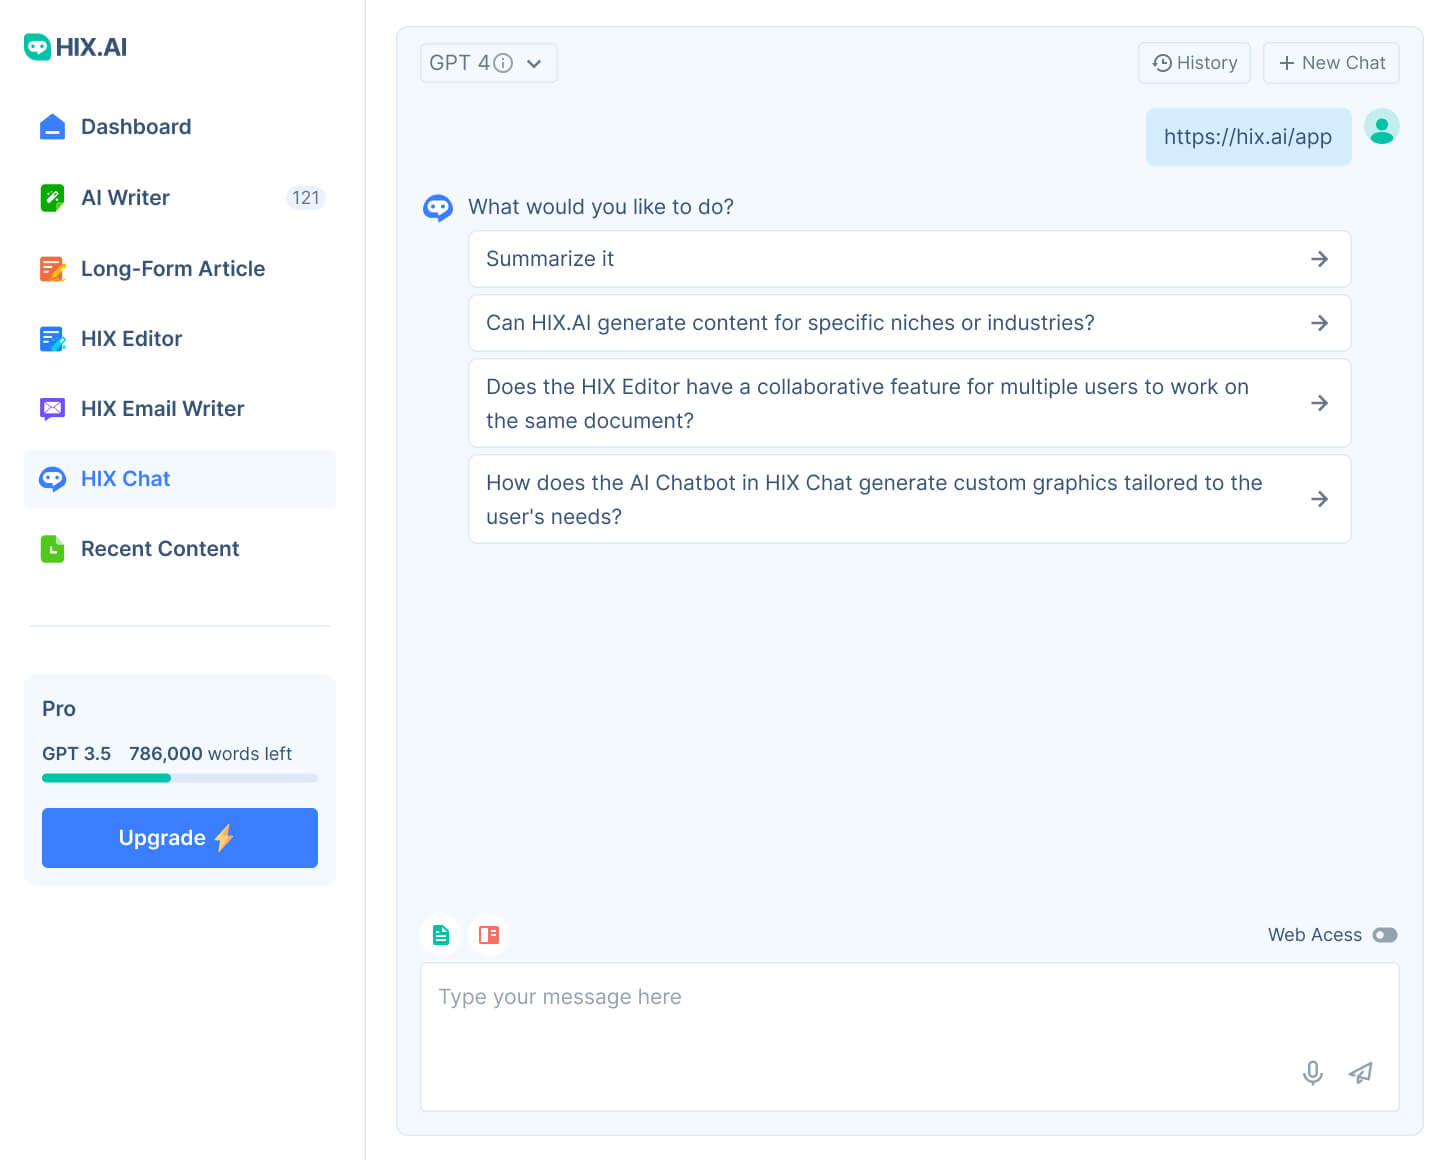Click the Dashboard house icon
Screen dimensions: 1448x1160
pos(52,127)
